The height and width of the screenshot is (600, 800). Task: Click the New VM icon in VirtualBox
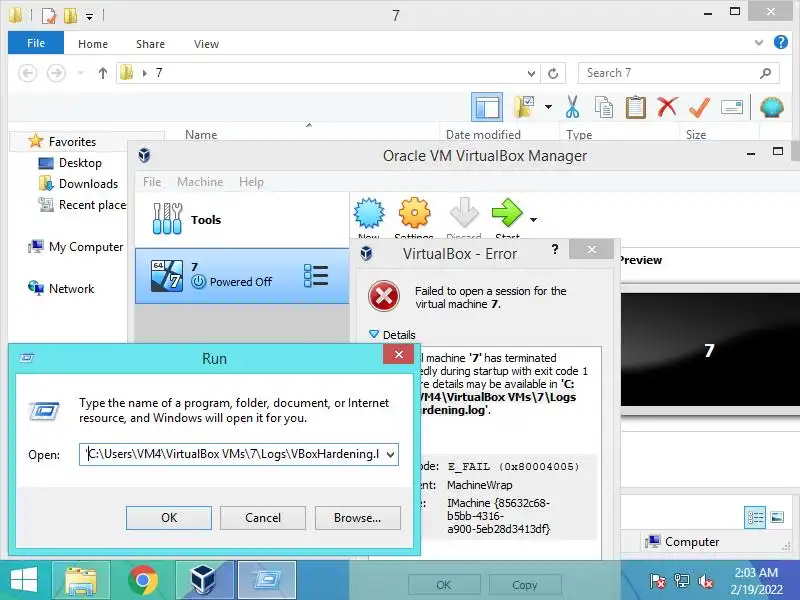point(369,213)
